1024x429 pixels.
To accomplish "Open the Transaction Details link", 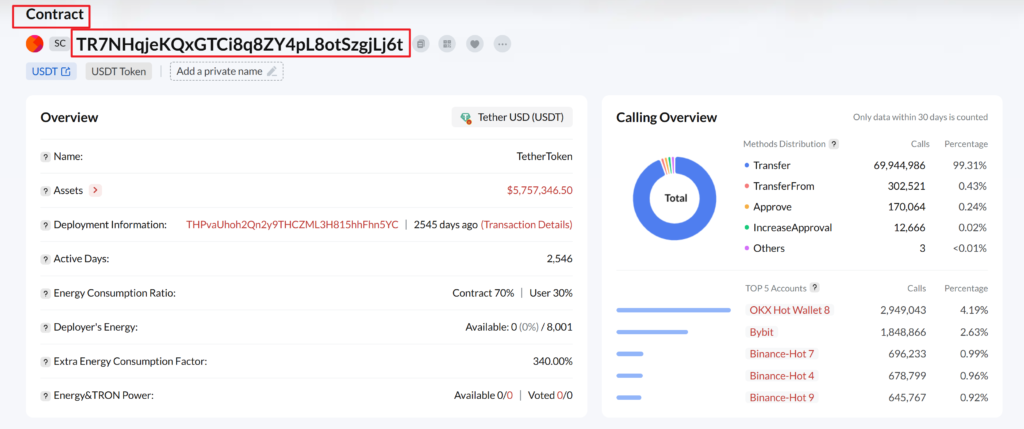I will (526, 225).
